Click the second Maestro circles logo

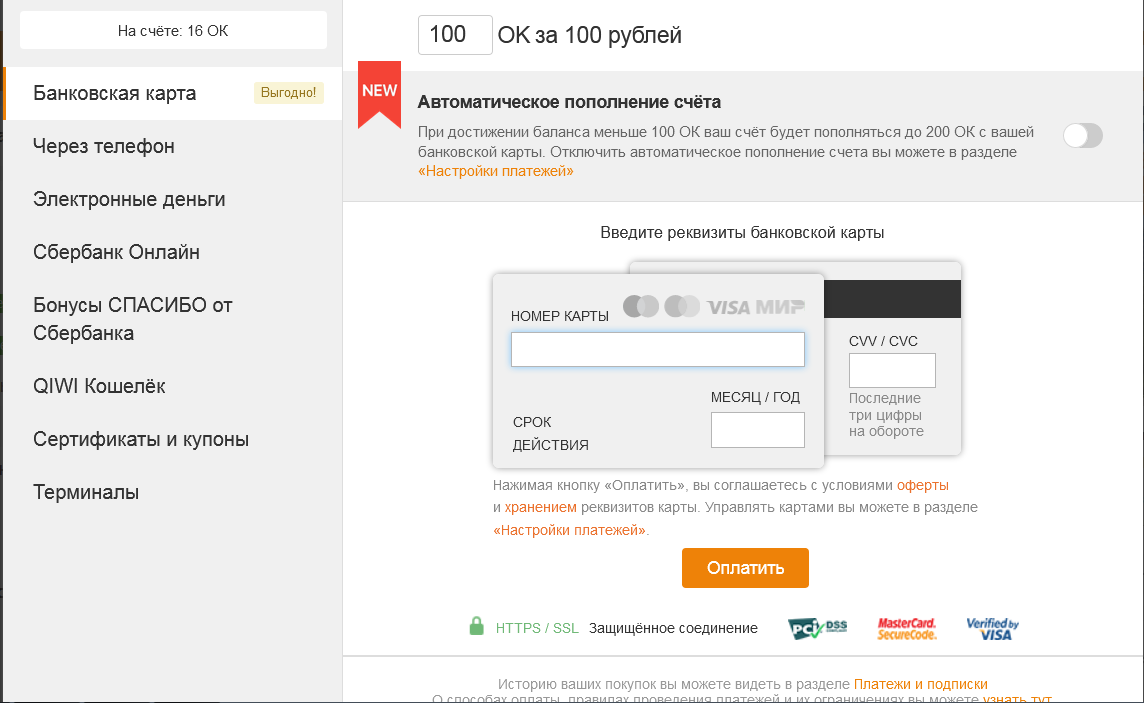point(682,306)
